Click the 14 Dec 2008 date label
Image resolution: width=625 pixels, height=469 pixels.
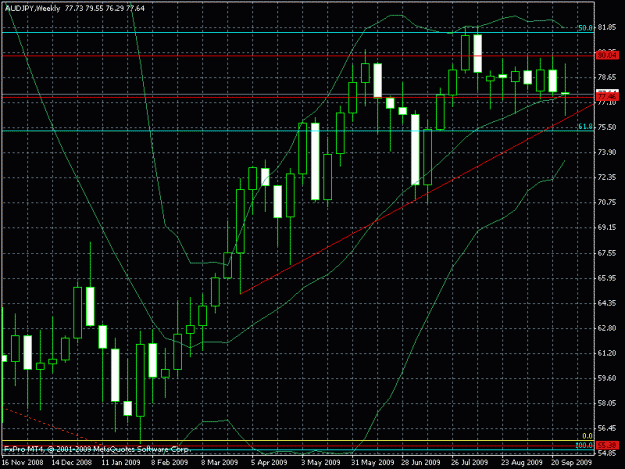coord(72,462)
